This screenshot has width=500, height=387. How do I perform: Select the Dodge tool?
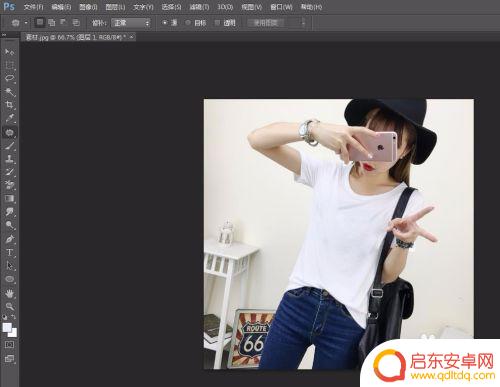pyautogui.click(x=9, y=225)
